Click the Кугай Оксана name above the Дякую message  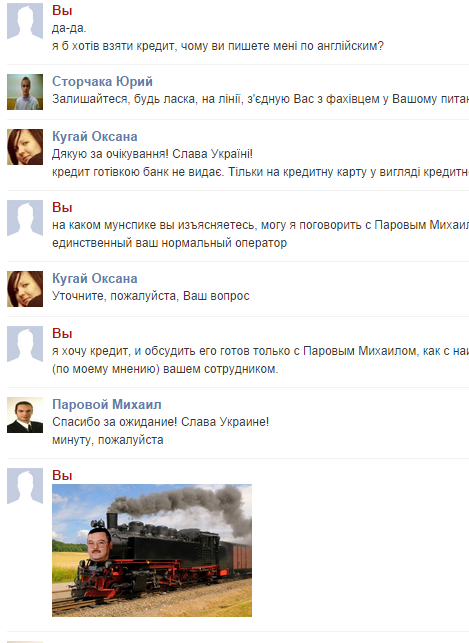click(94, 136)
